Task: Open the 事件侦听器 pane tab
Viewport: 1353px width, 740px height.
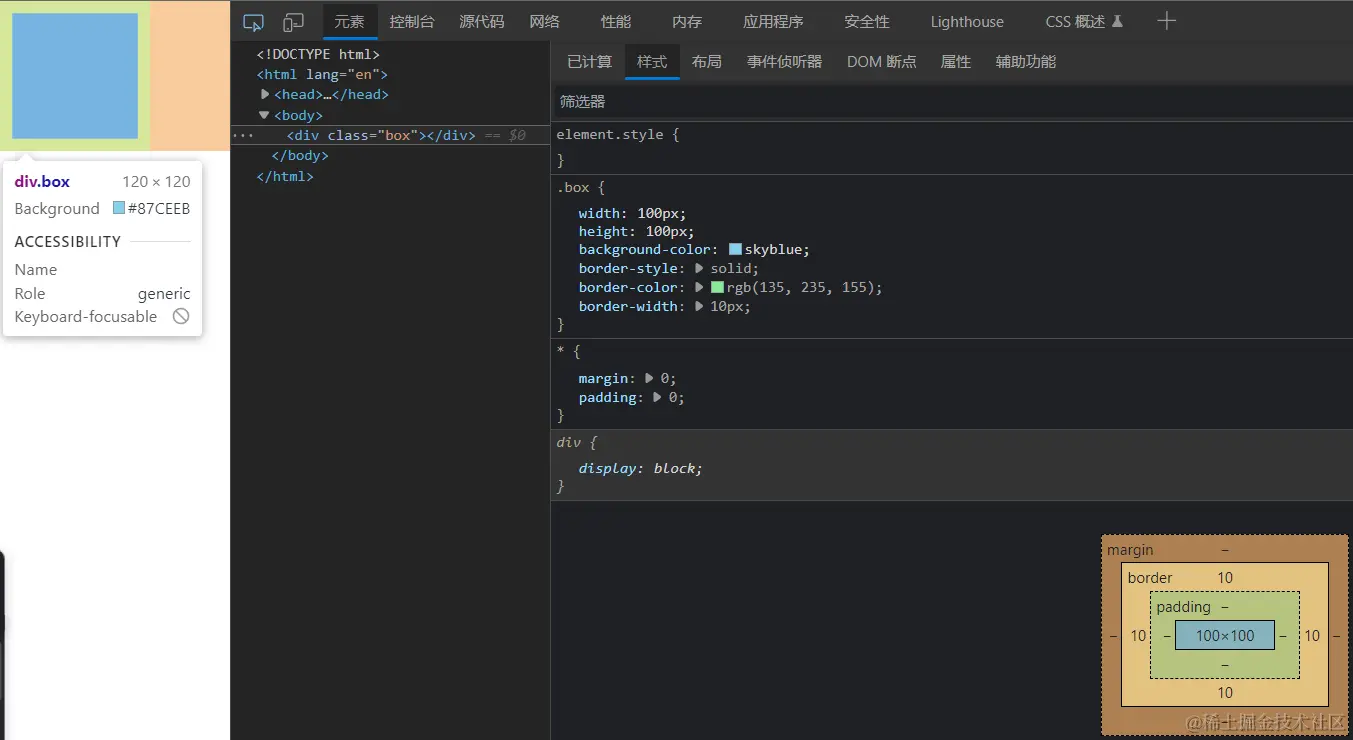Action: [x=785, y=62]
